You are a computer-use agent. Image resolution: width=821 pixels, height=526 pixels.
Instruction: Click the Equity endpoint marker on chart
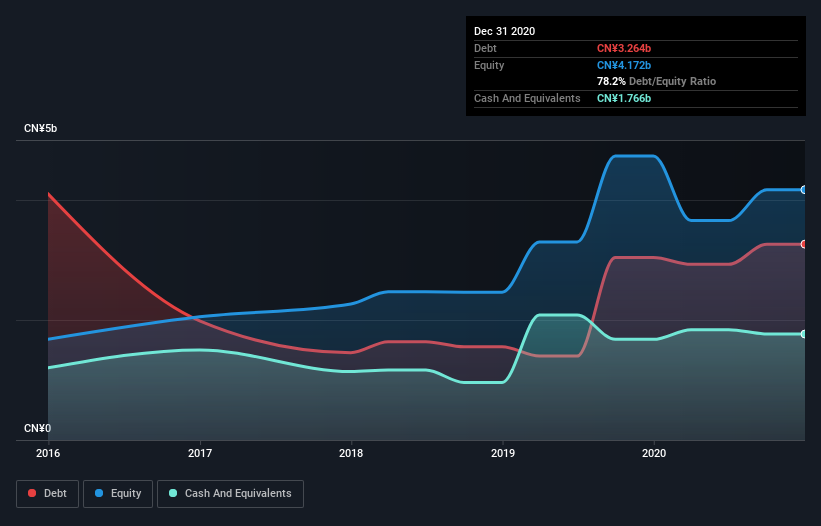point(803,189)
